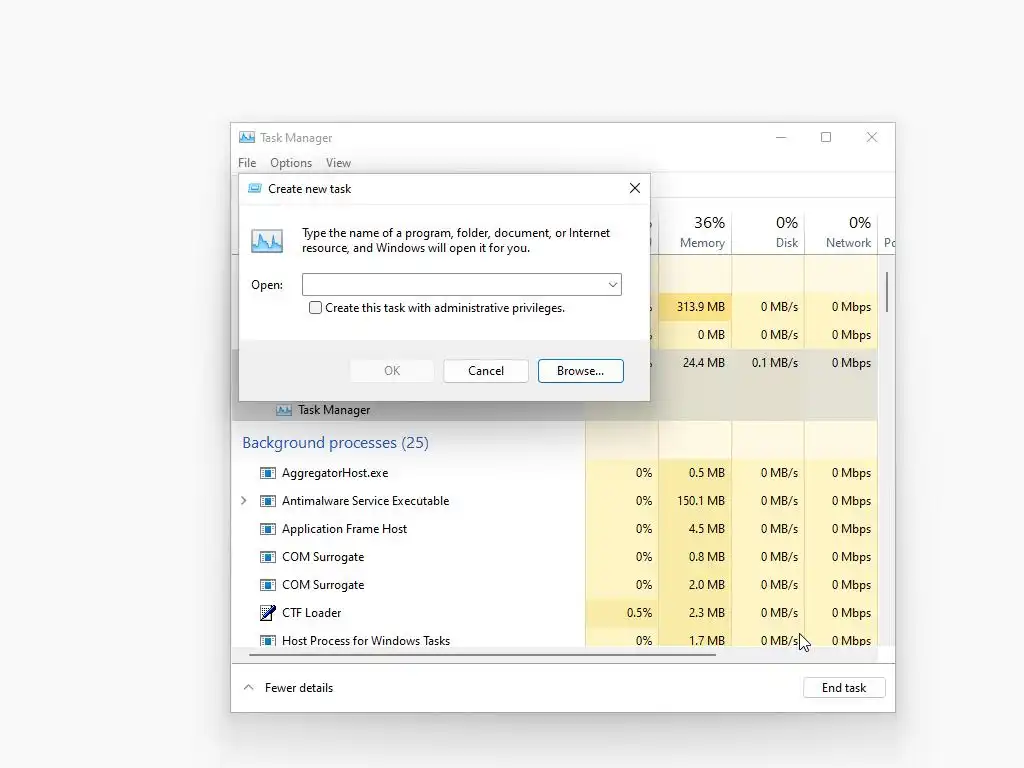Viewport: 1024px width, 768px height.
Task: Click the icon of the COM Surrogate row at 0.8 MB
Action: (268, 557)
